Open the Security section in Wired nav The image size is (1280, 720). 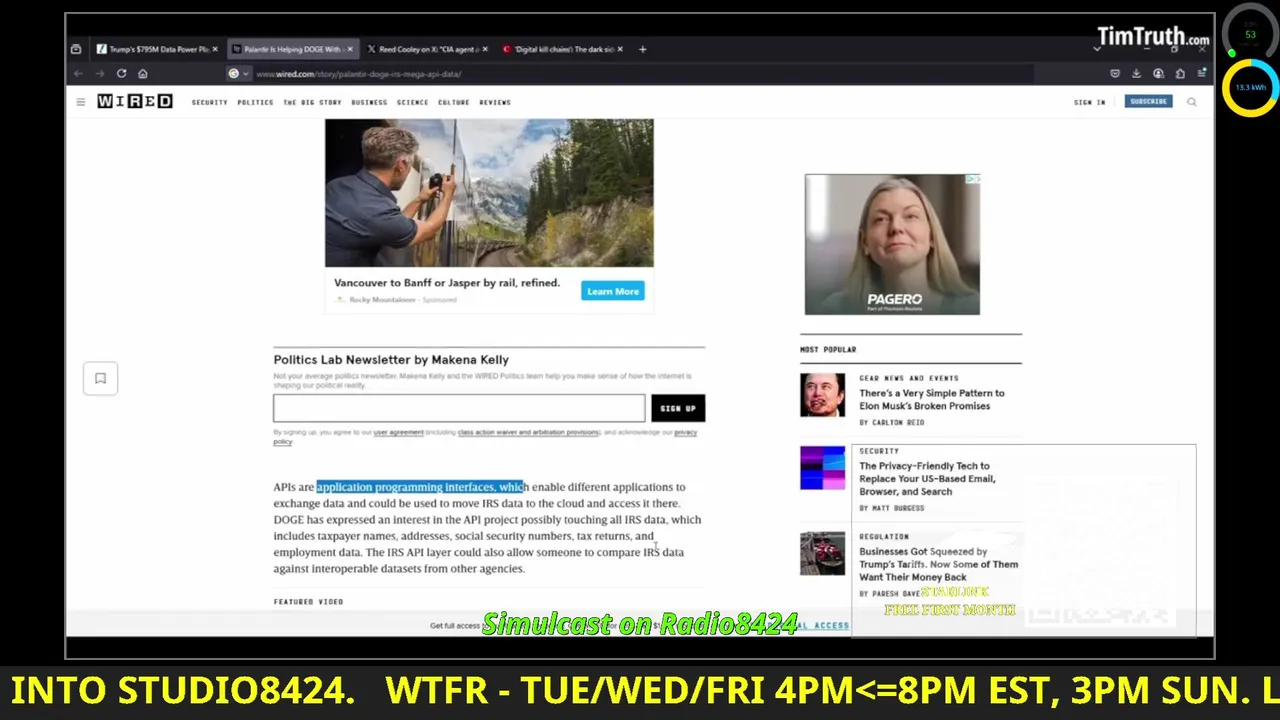pos(210,102)
